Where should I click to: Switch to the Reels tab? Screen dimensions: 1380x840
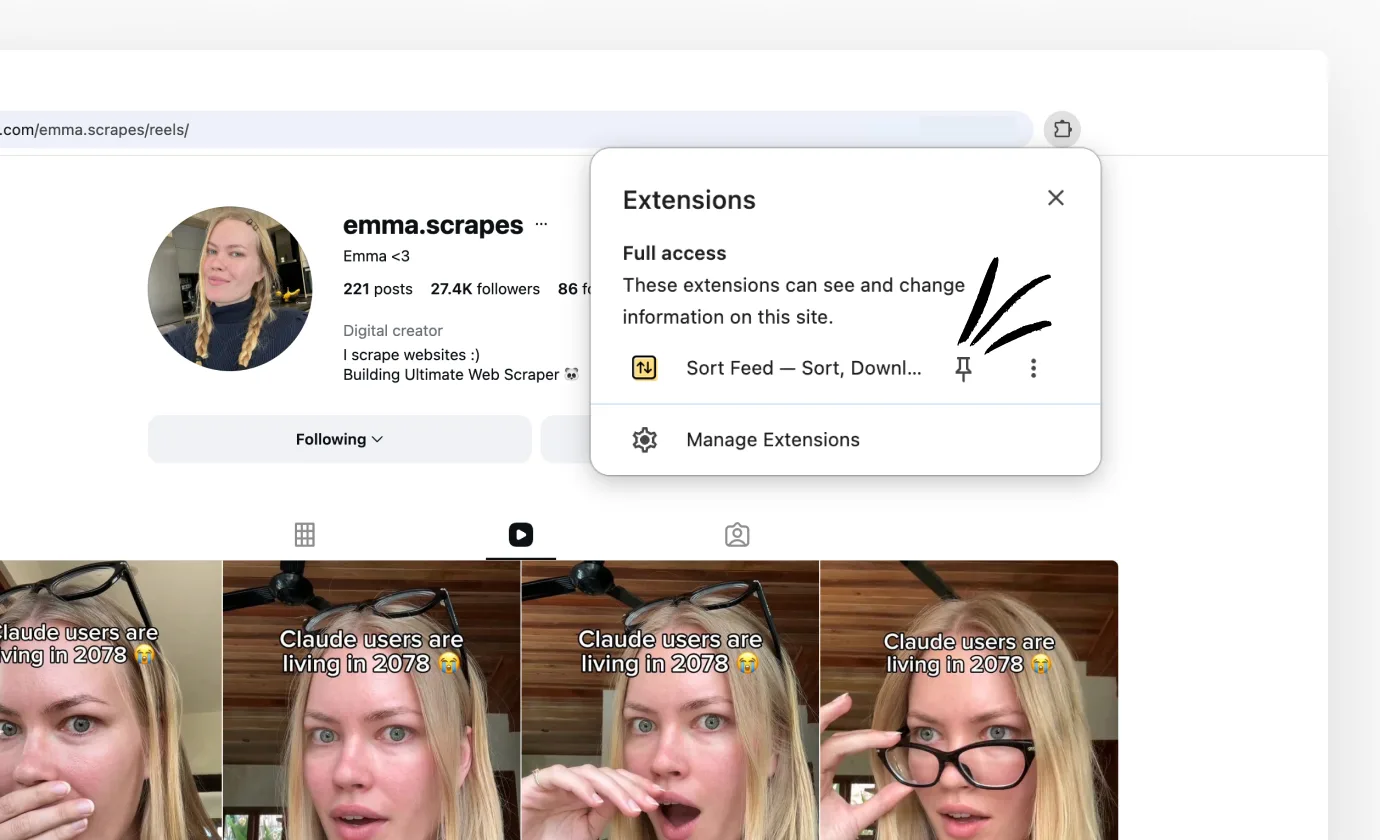click(x=521, y=535)
